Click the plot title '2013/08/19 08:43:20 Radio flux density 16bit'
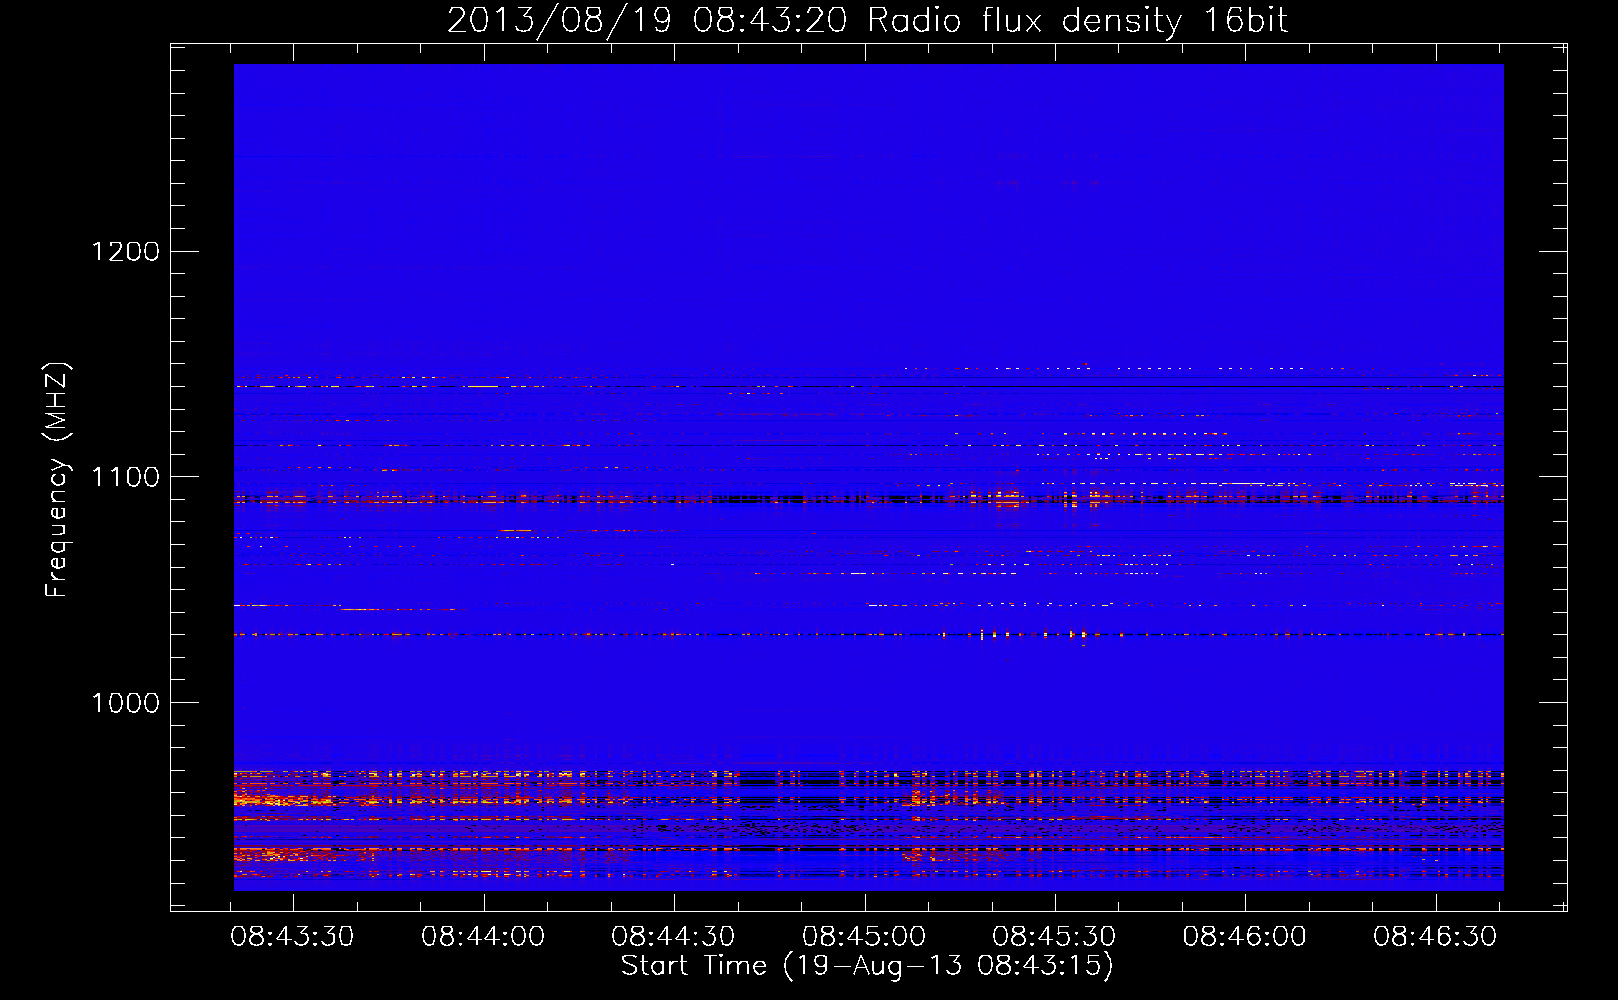Screen dimensions: 1618x1000 867,21
